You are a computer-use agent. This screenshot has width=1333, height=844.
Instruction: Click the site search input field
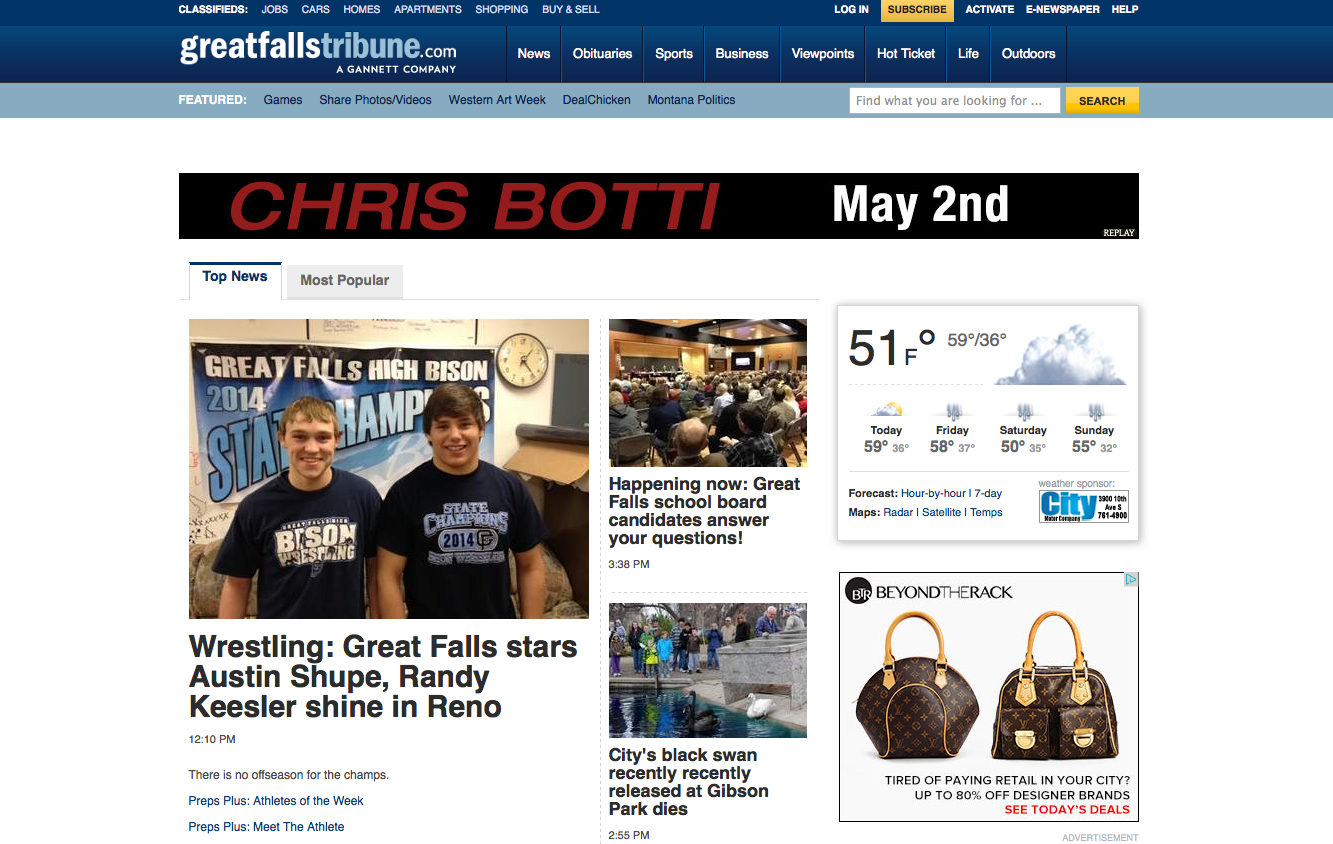(x=954, y=101)
